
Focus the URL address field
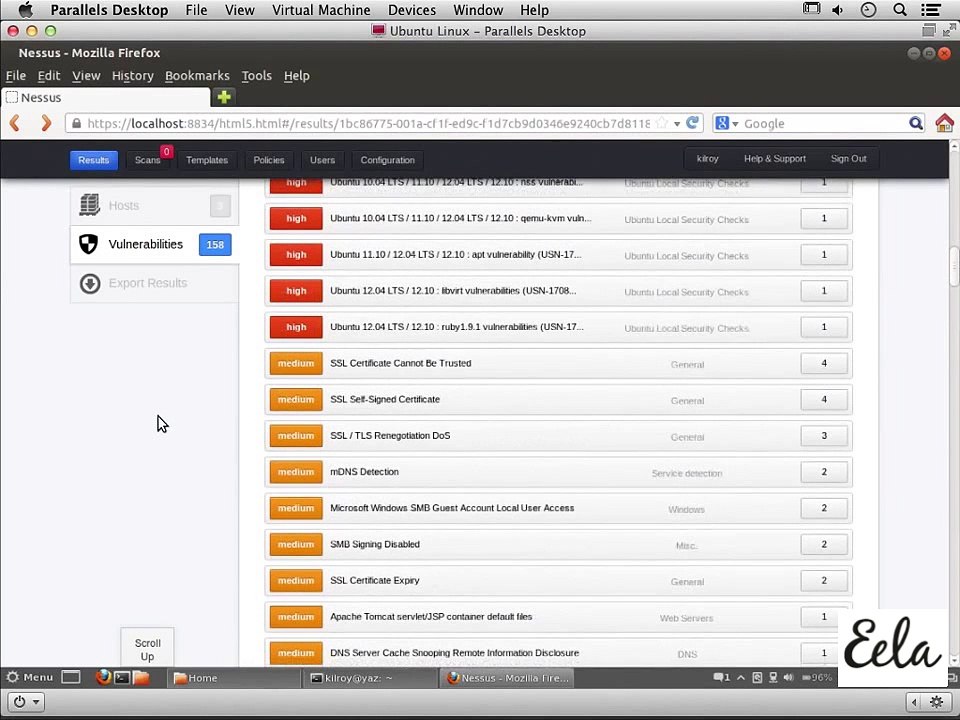point(367,123)
